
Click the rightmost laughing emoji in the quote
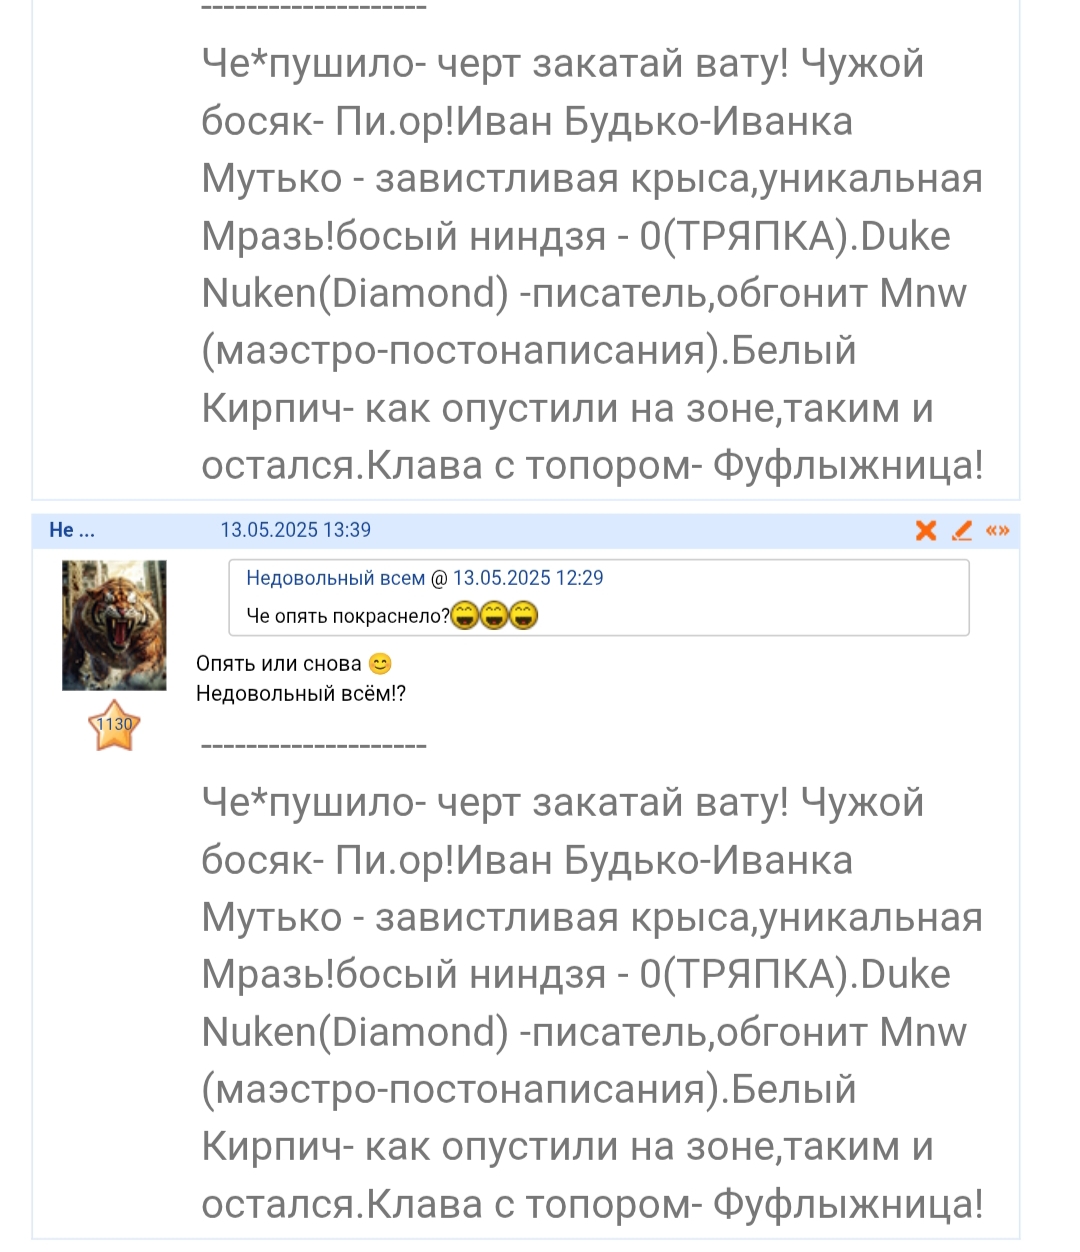[x=524, y=615]
